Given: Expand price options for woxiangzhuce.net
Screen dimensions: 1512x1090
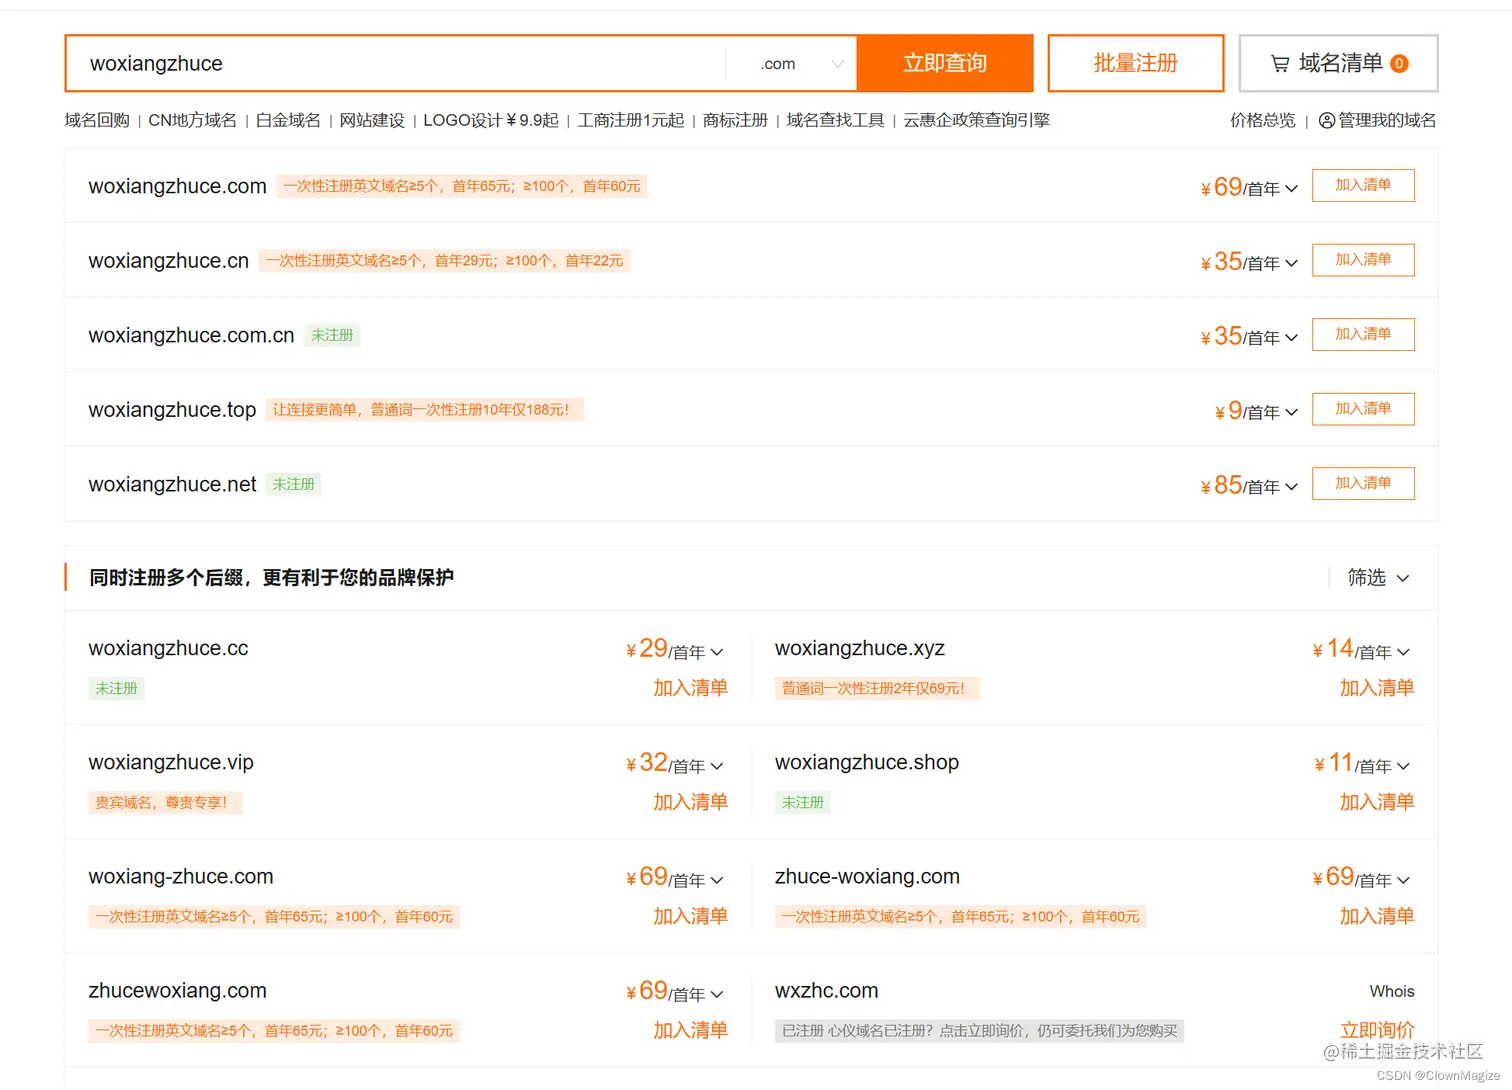Looking at the screenshot, I should [x=1291, y=486].
